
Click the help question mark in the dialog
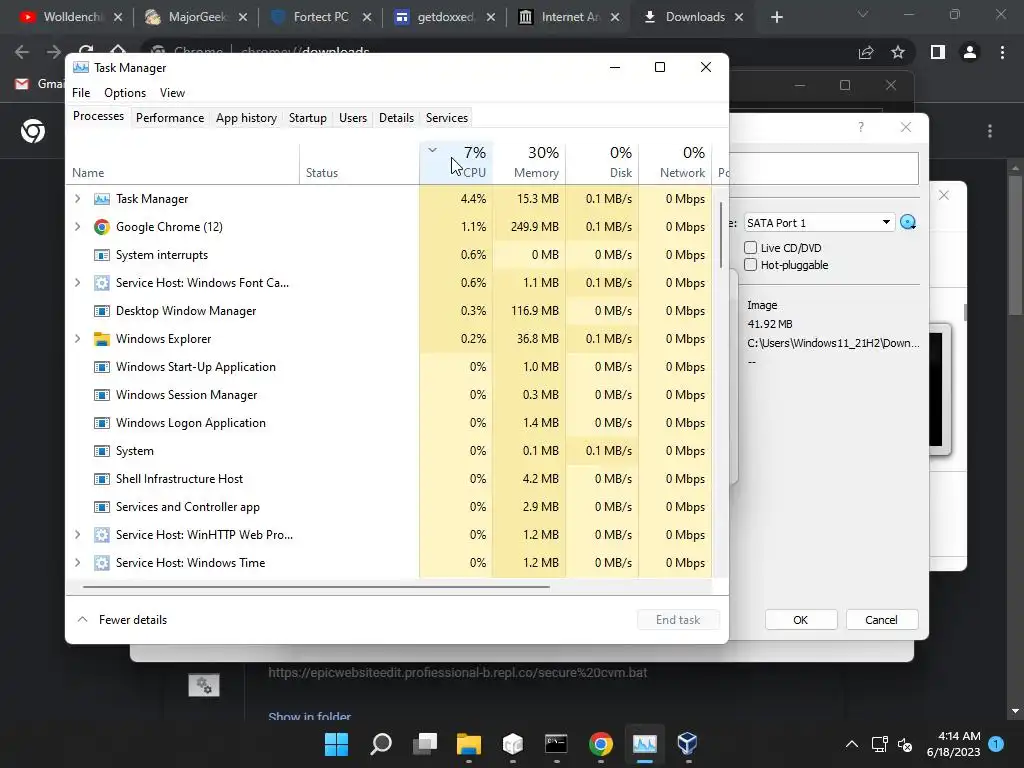(x=861, y=127)
